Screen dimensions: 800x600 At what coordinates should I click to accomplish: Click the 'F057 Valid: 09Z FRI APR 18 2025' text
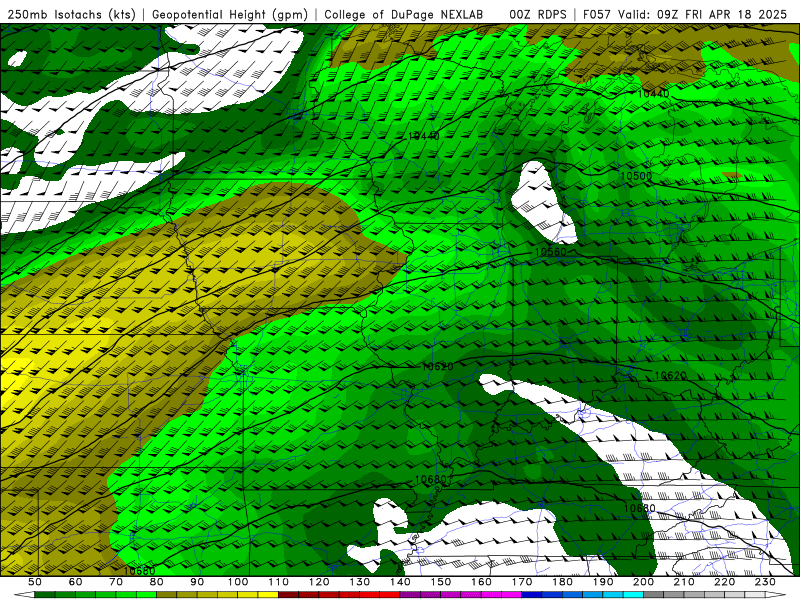pos(685,14)
